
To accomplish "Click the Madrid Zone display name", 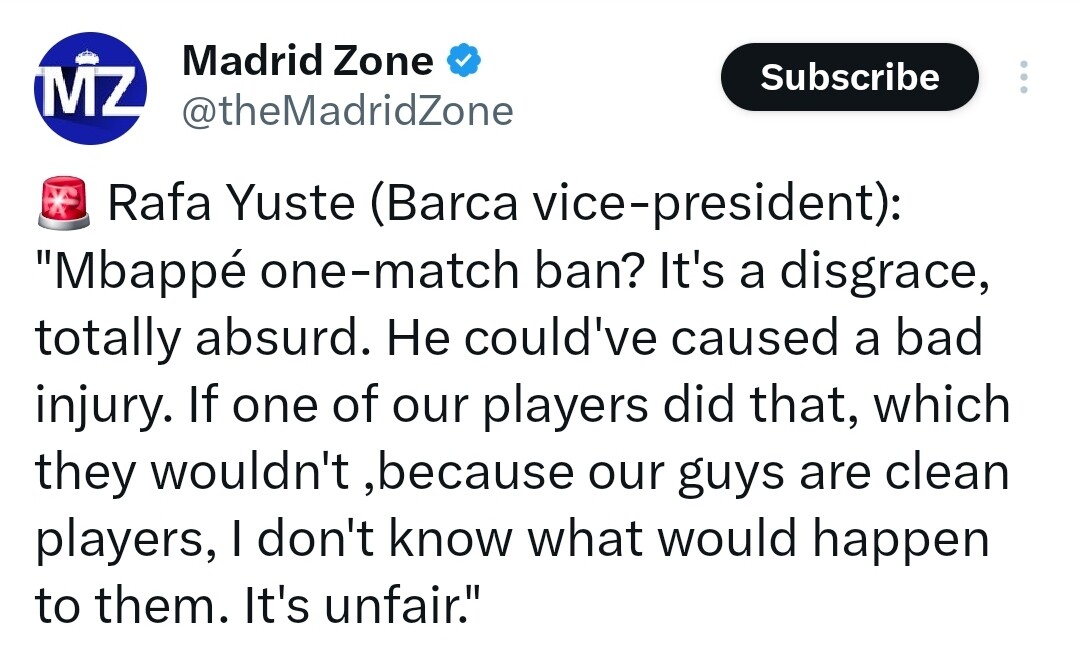I will (308, 61).
